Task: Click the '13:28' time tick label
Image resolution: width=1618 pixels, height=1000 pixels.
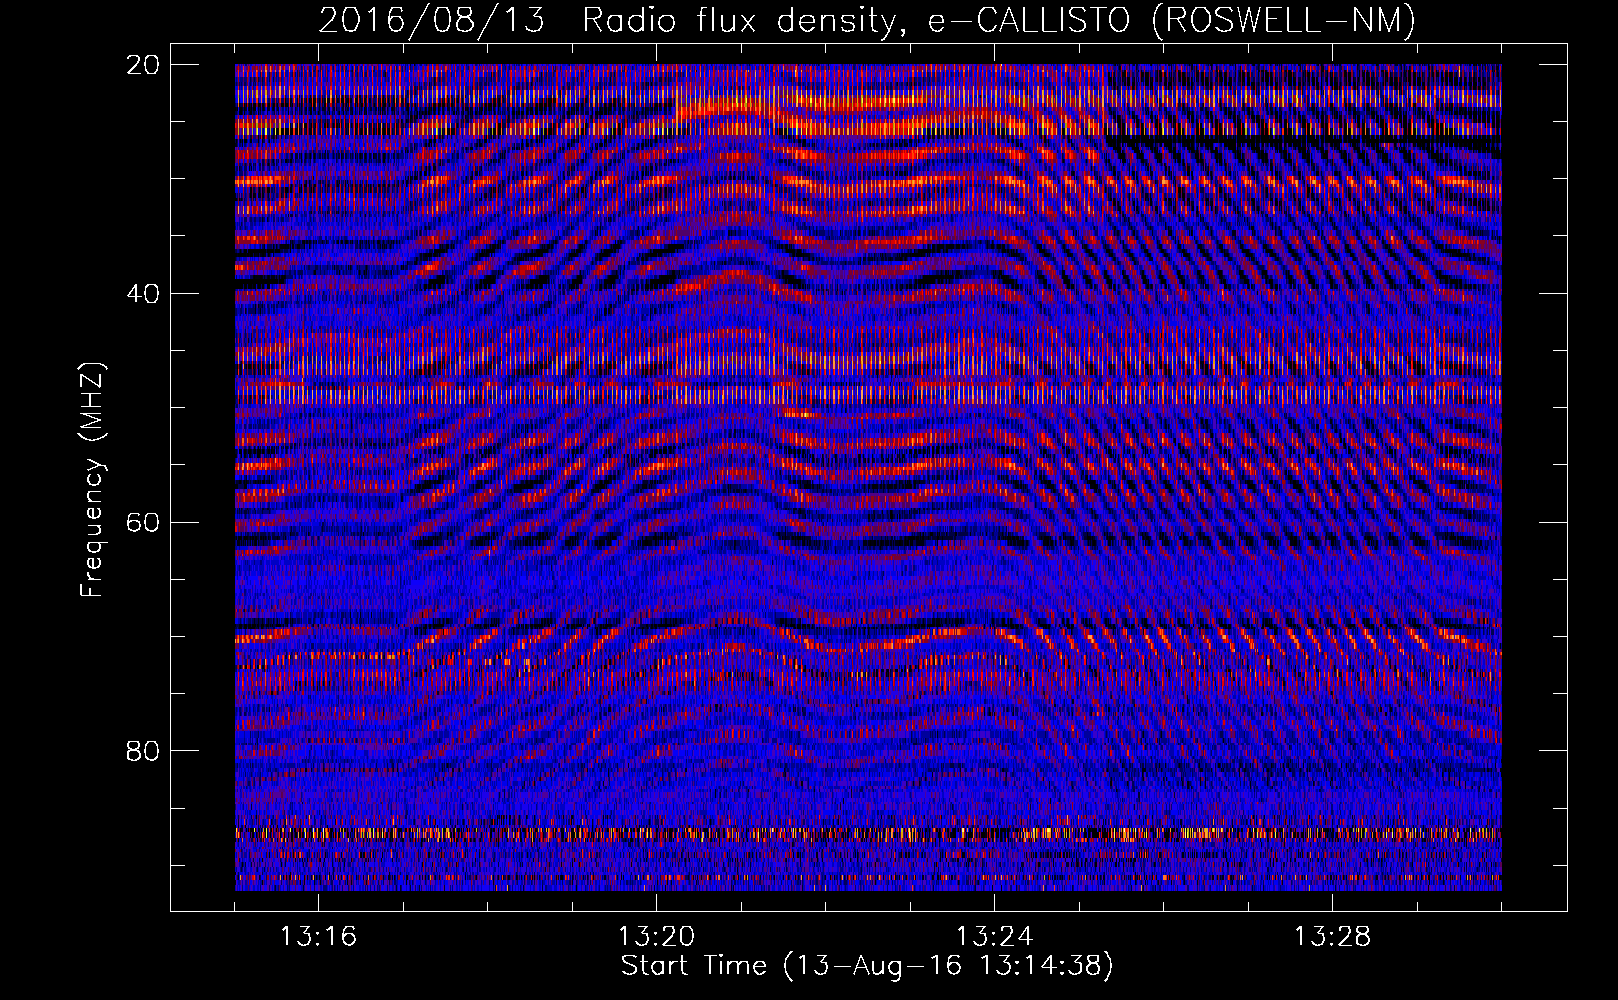Action: pyautogui.click(x=1332, y=937)
